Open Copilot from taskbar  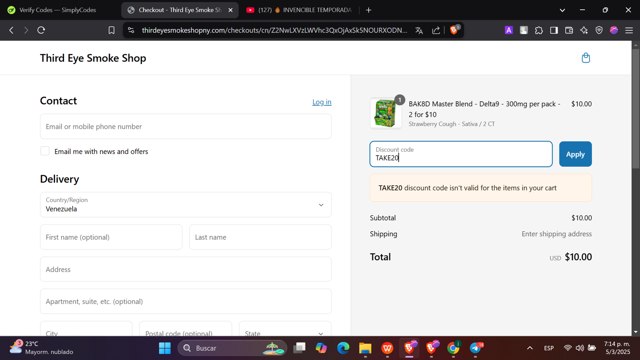click(x=321, y=348)
